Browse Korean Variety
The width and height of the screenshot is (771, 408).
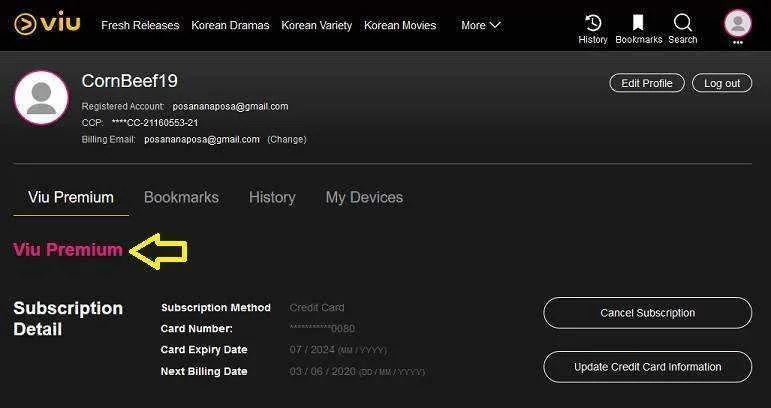tap(317, 25)
